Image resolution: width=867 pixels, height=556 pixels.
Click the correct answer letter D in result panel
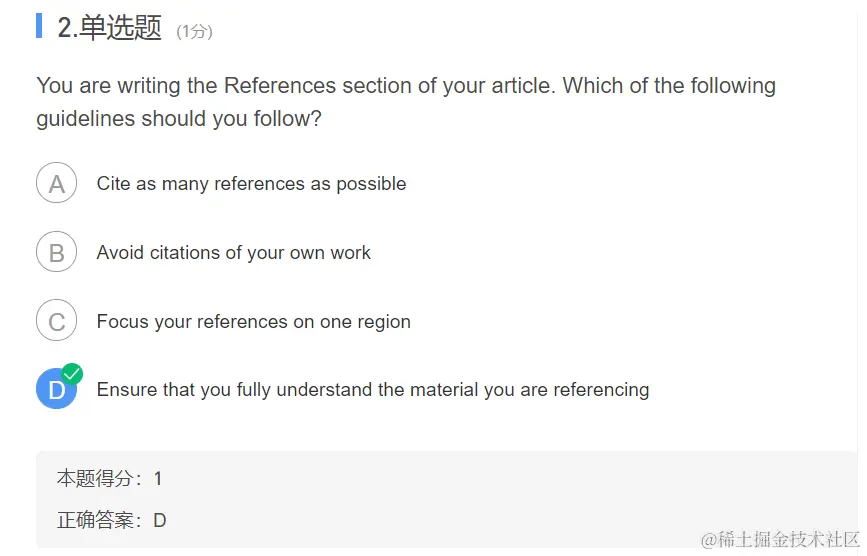160,520
